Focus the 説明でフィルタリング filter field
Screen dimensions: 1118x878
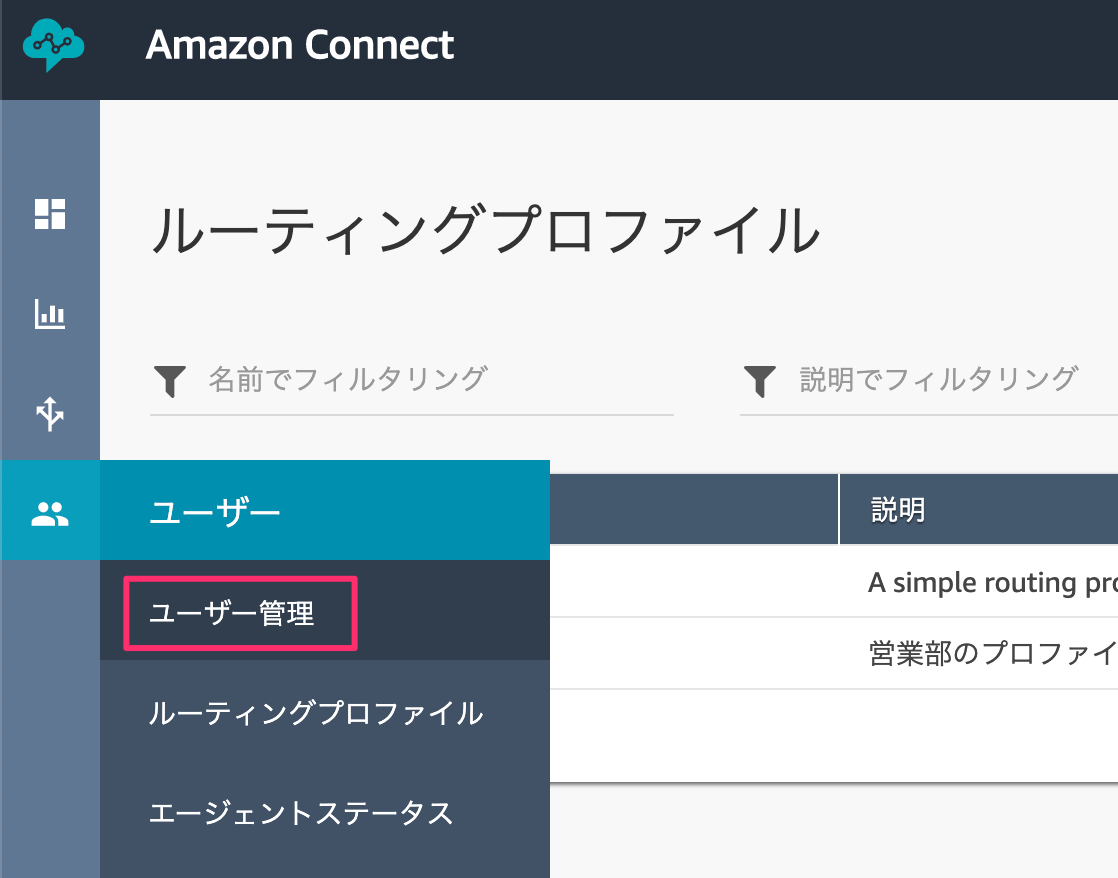point(928,380)
